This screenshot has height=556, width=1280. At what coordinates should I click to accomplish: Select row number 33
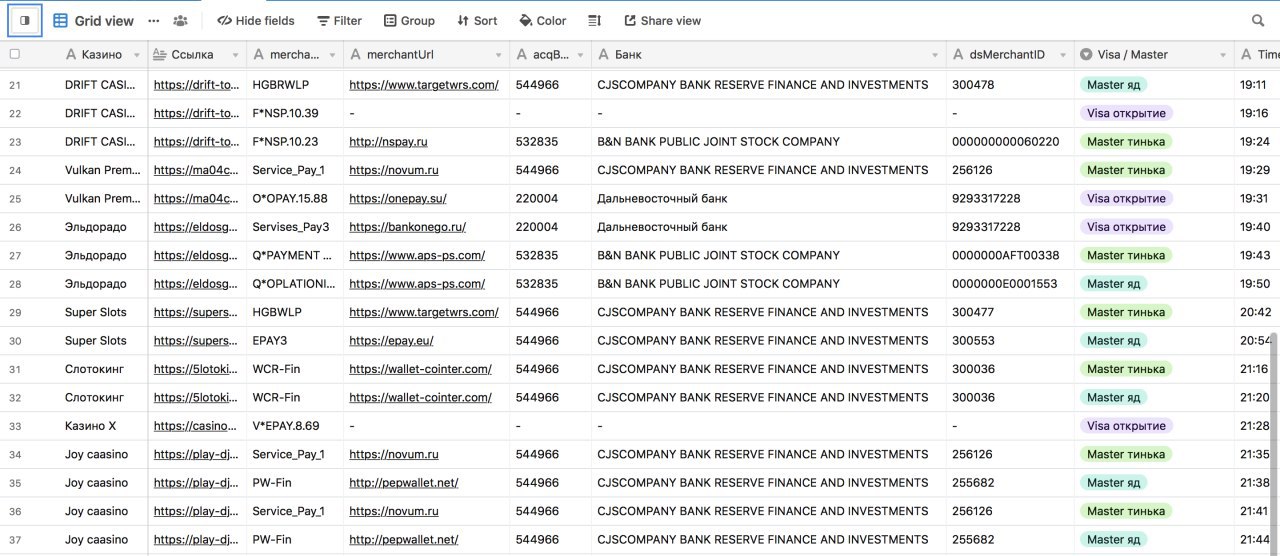point(14,426)
